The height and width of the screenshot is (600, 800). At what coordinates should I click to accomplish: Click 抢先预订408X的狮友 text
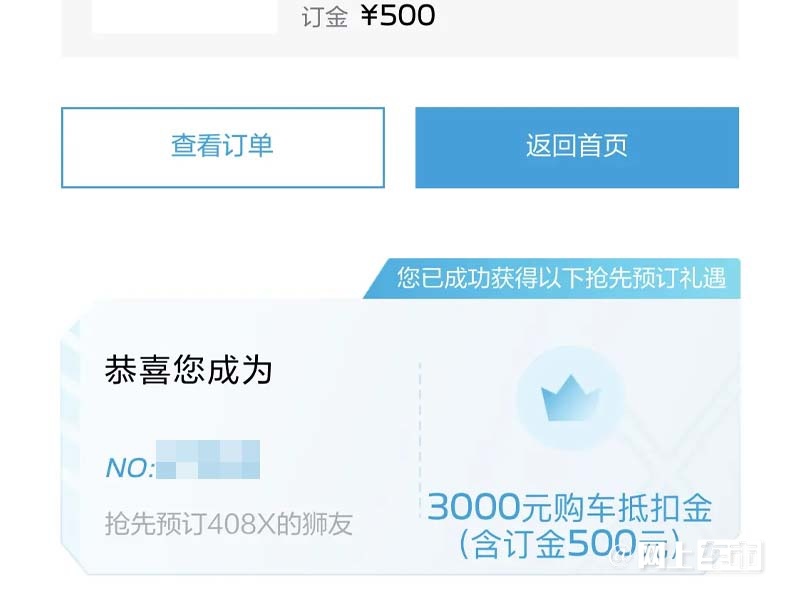click(229, 524)
